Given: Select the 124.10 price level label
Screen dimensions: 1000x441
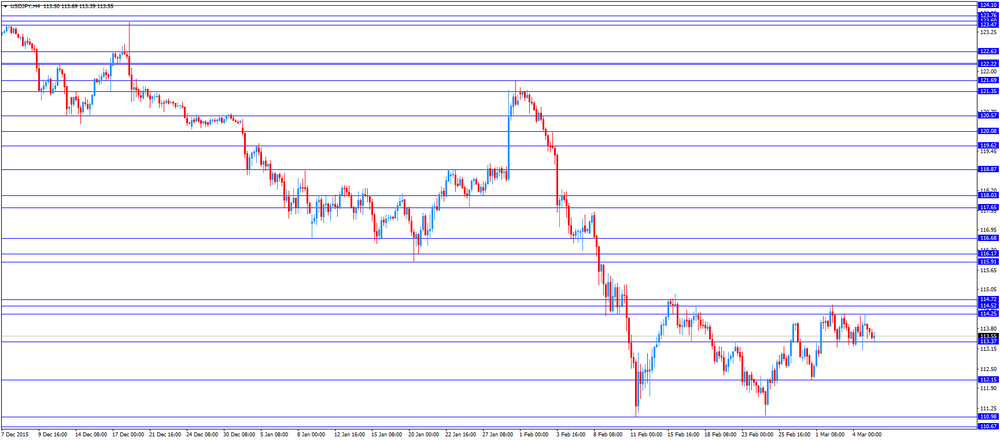Looking at the screenshot, I should tap(988, 4).
